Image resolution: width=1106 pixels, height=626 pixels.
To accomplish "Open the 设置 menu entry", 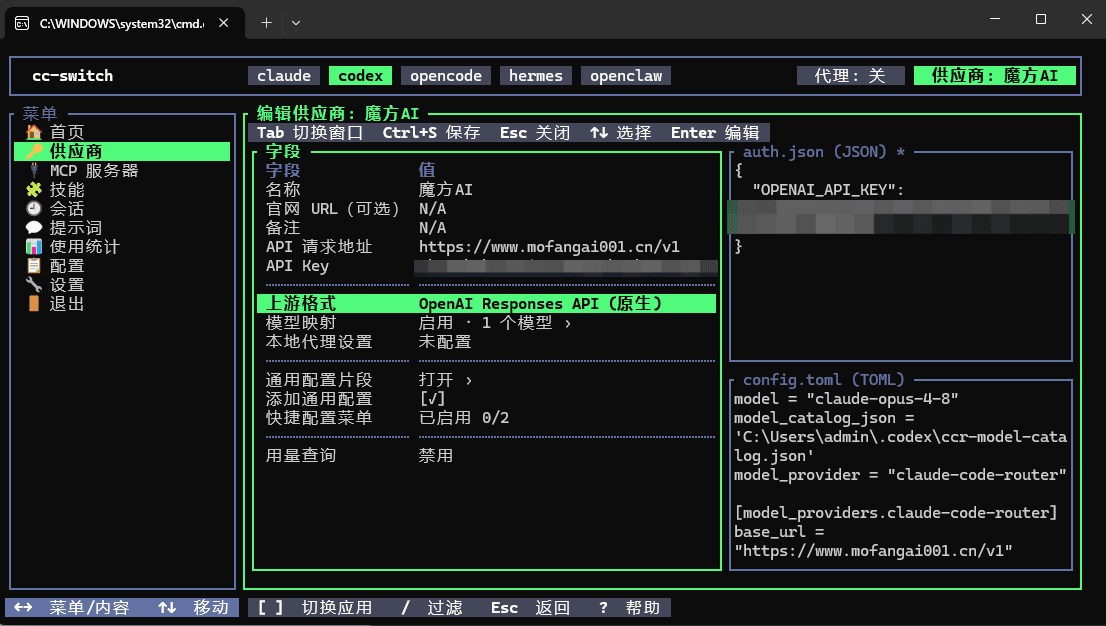I will click(67, 284).
